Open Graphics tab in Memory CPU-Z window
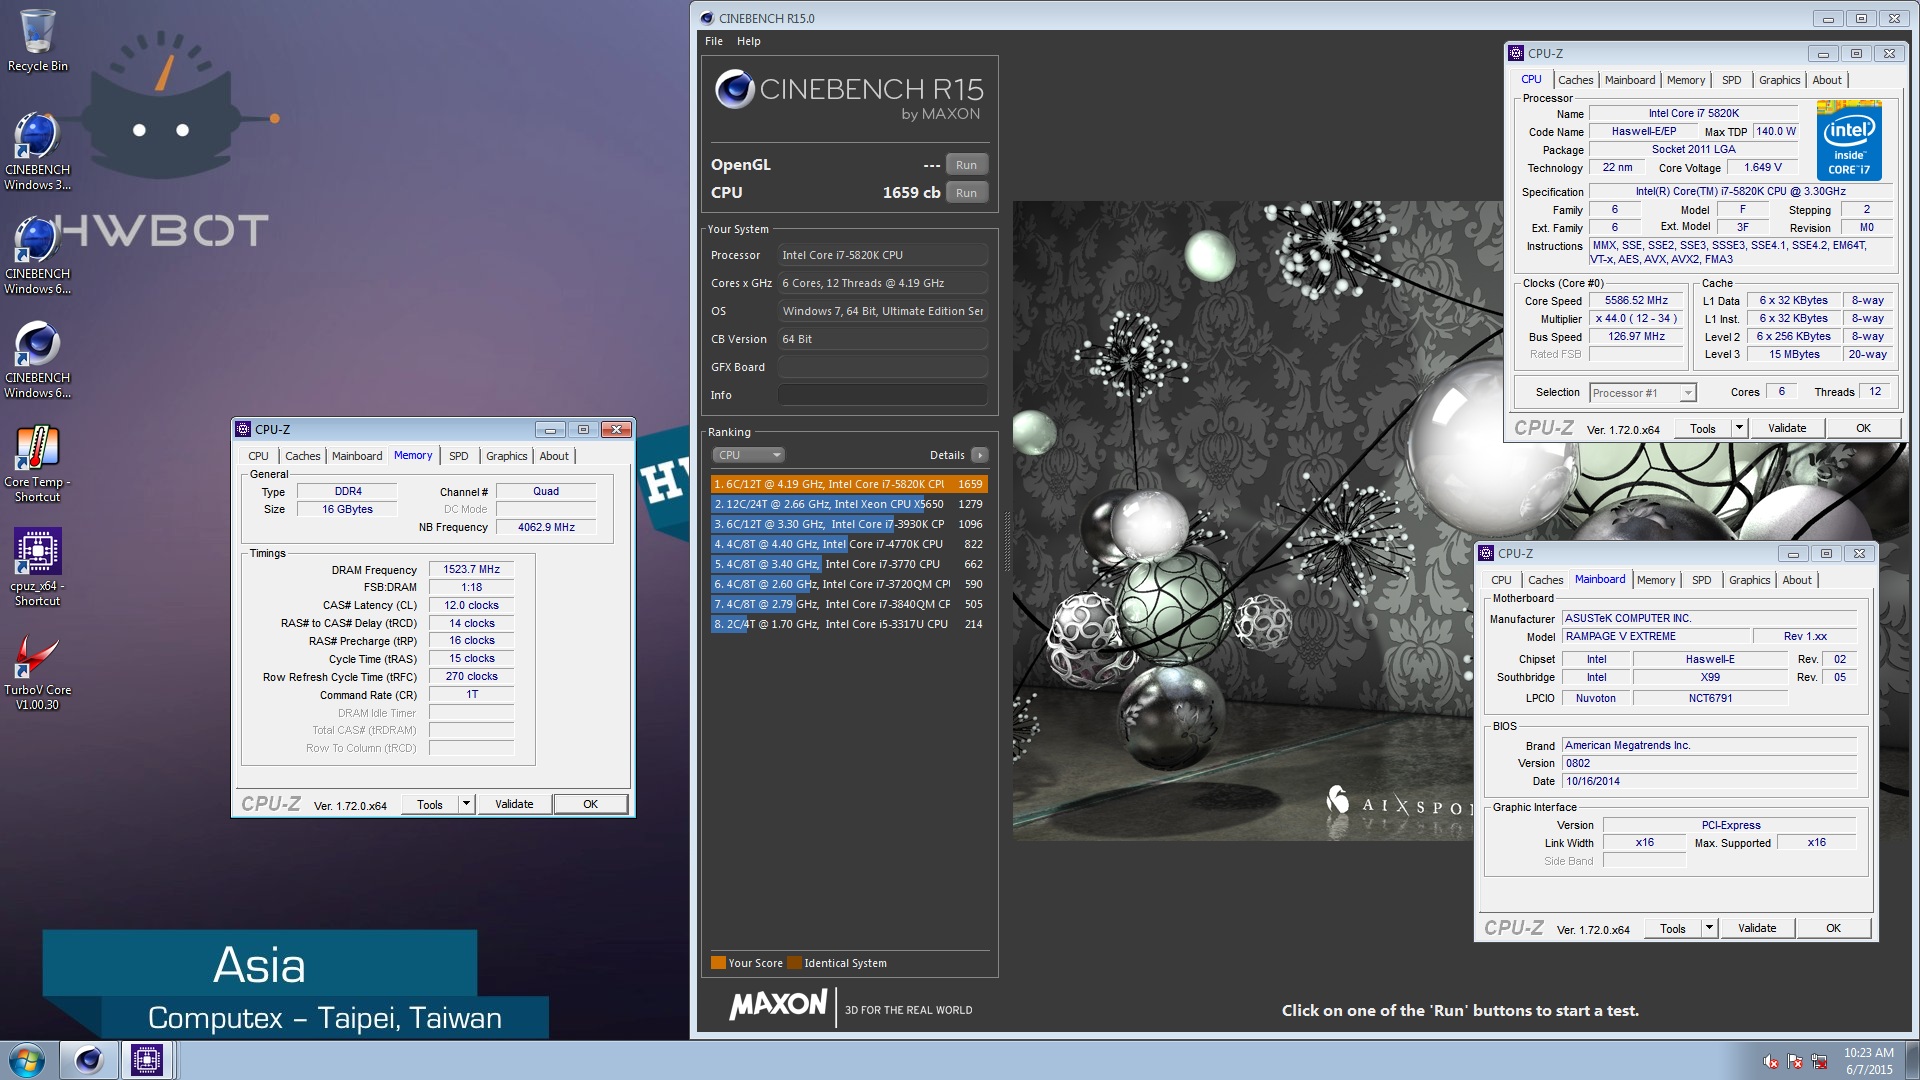The image size is (1920, 1080). 506,456
